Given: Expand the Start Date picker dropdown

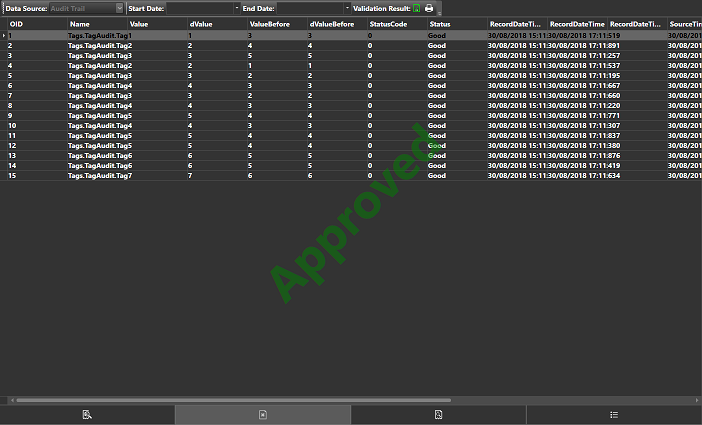Looking at the screenshot, I should pos(237,8).
